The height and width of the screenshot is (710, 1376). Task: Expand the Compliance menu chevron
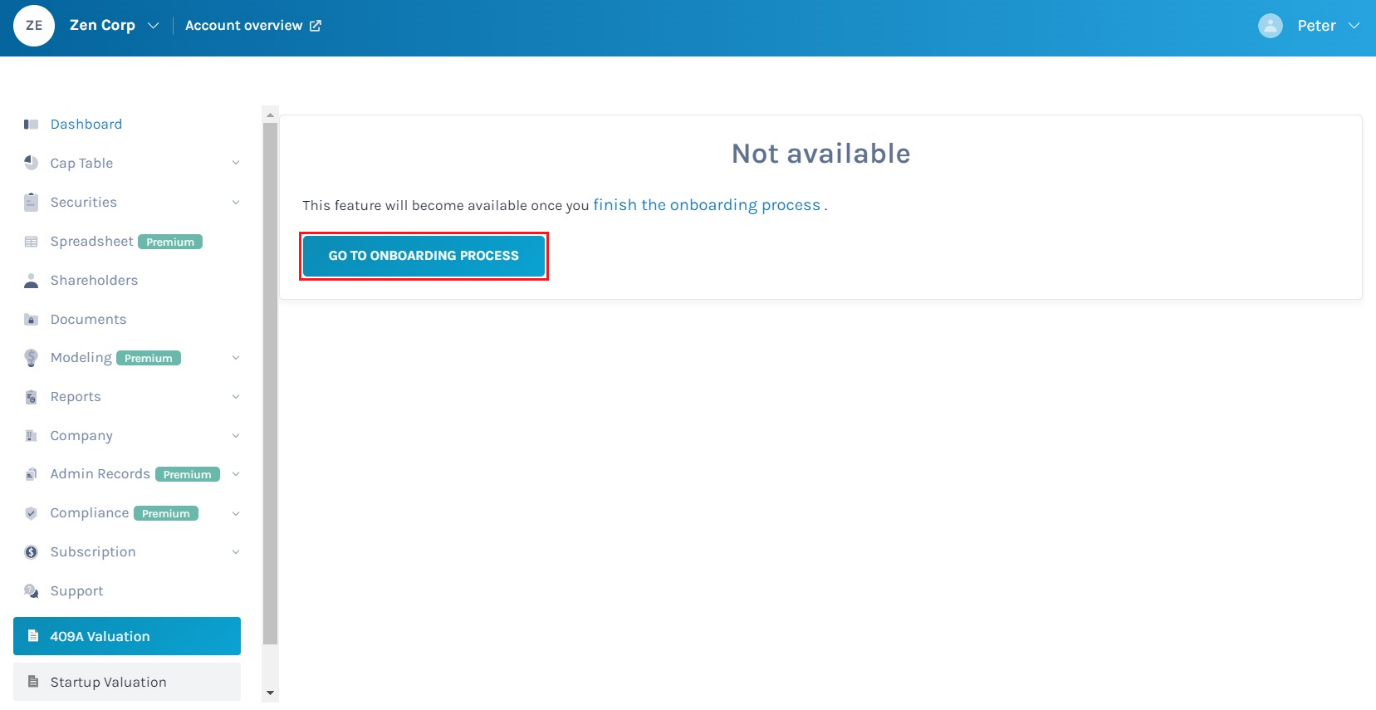pos(236,513)
